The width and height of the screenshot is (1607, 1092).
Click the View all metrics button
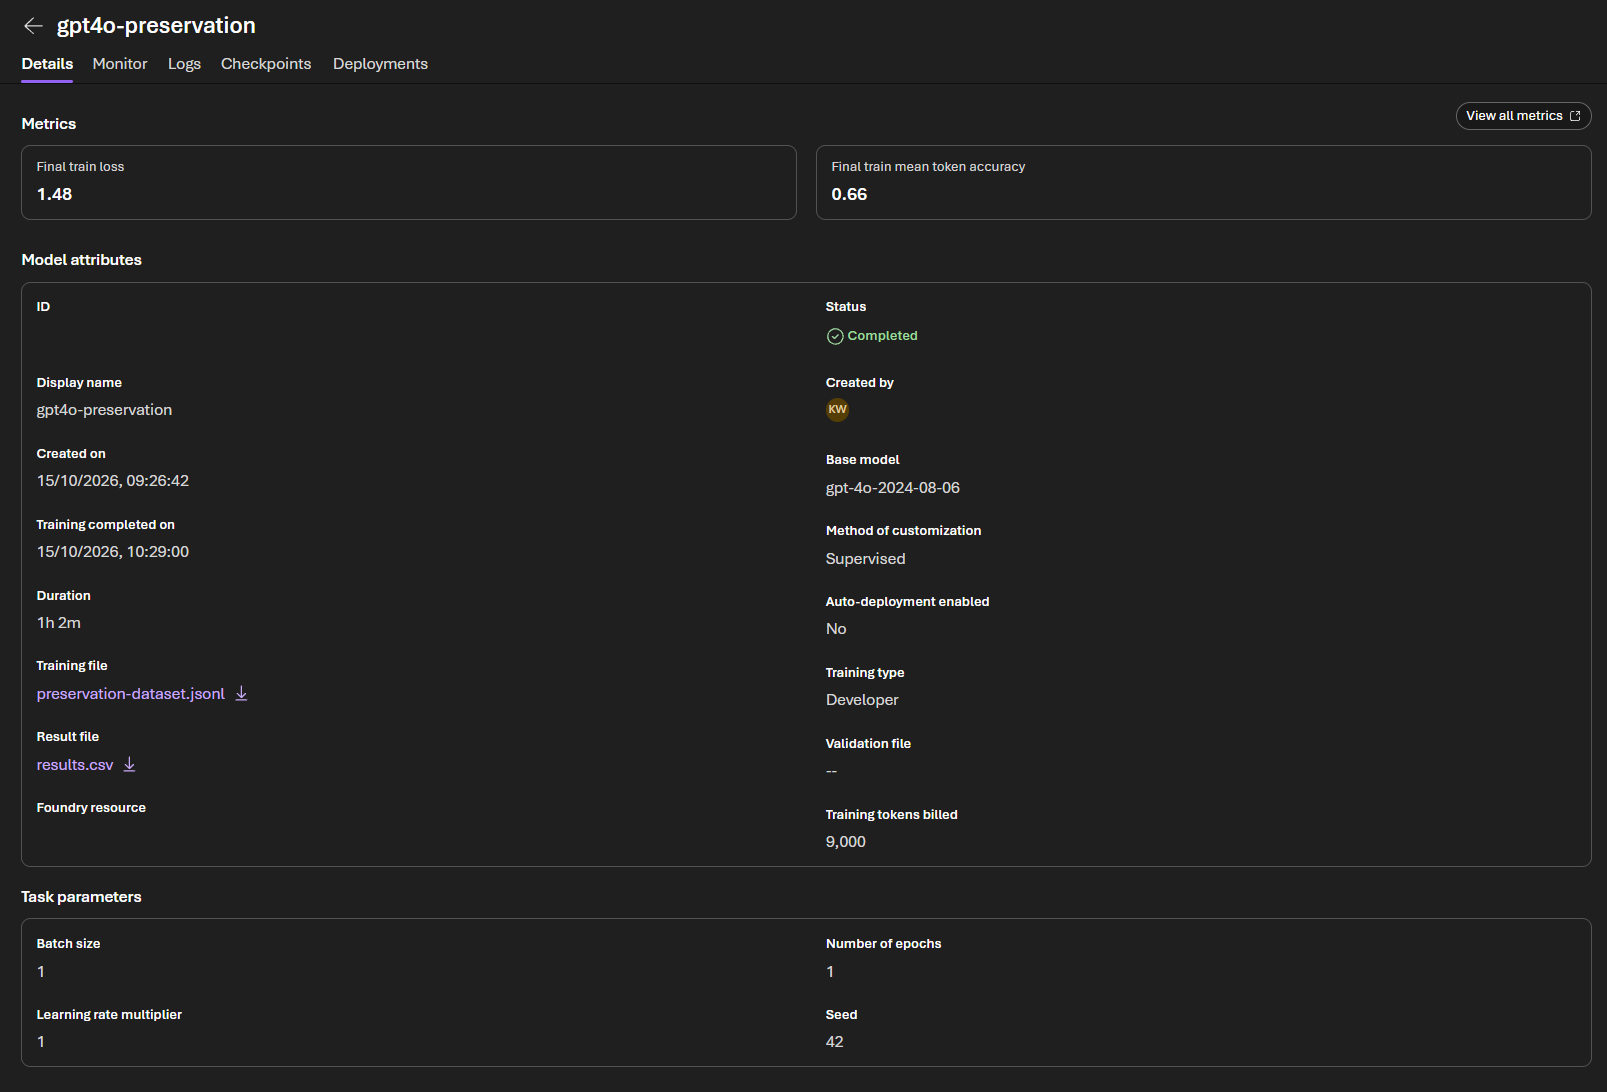point(1523,116)
